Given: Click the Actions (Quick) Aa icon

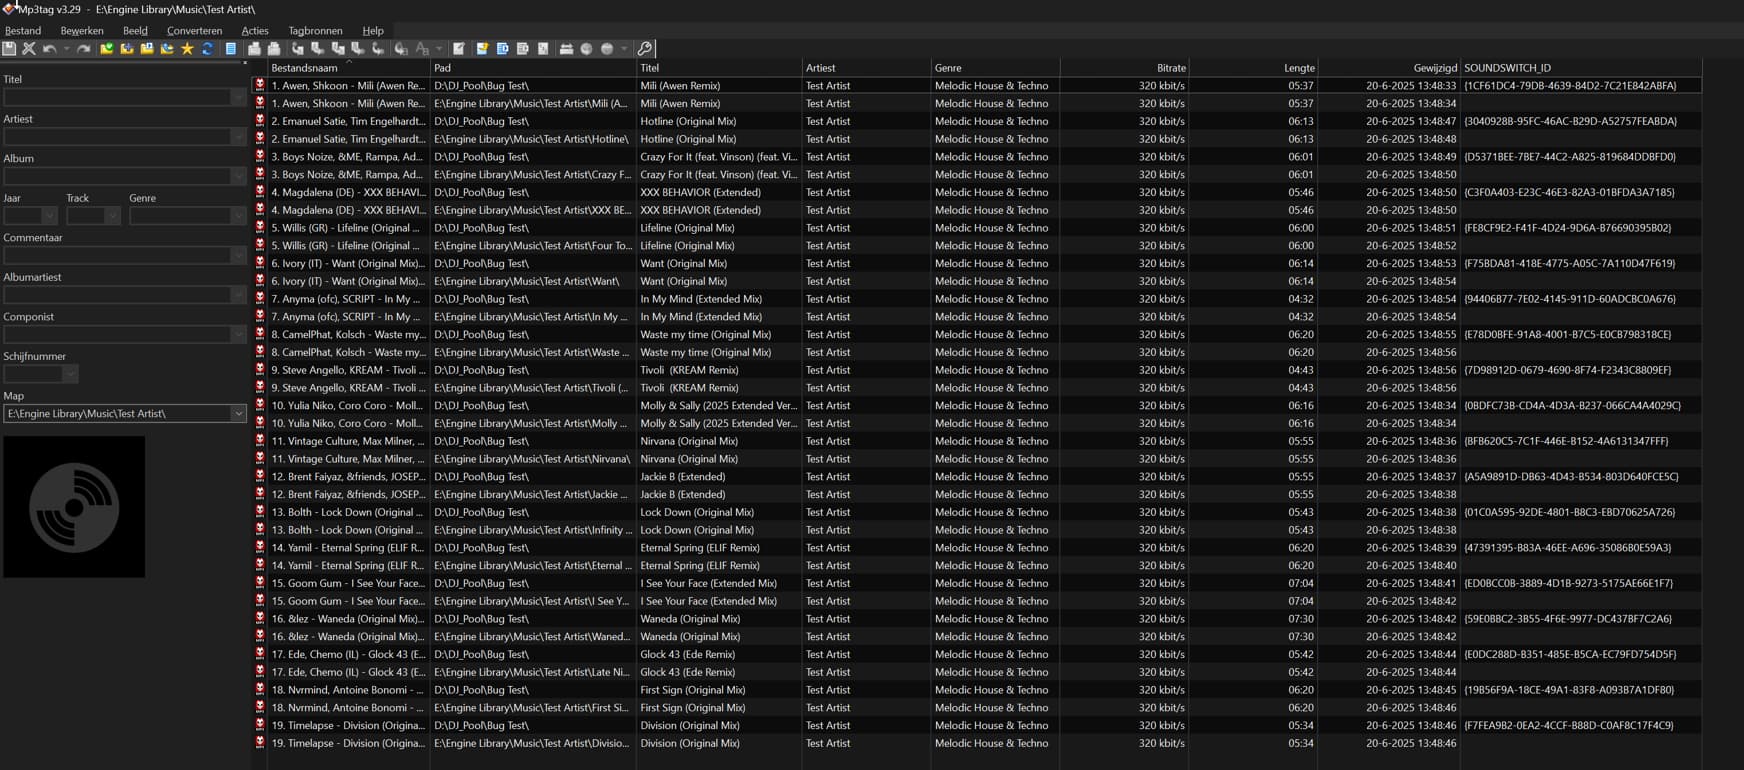Looking at the screenshot, I should coord(422,48).
